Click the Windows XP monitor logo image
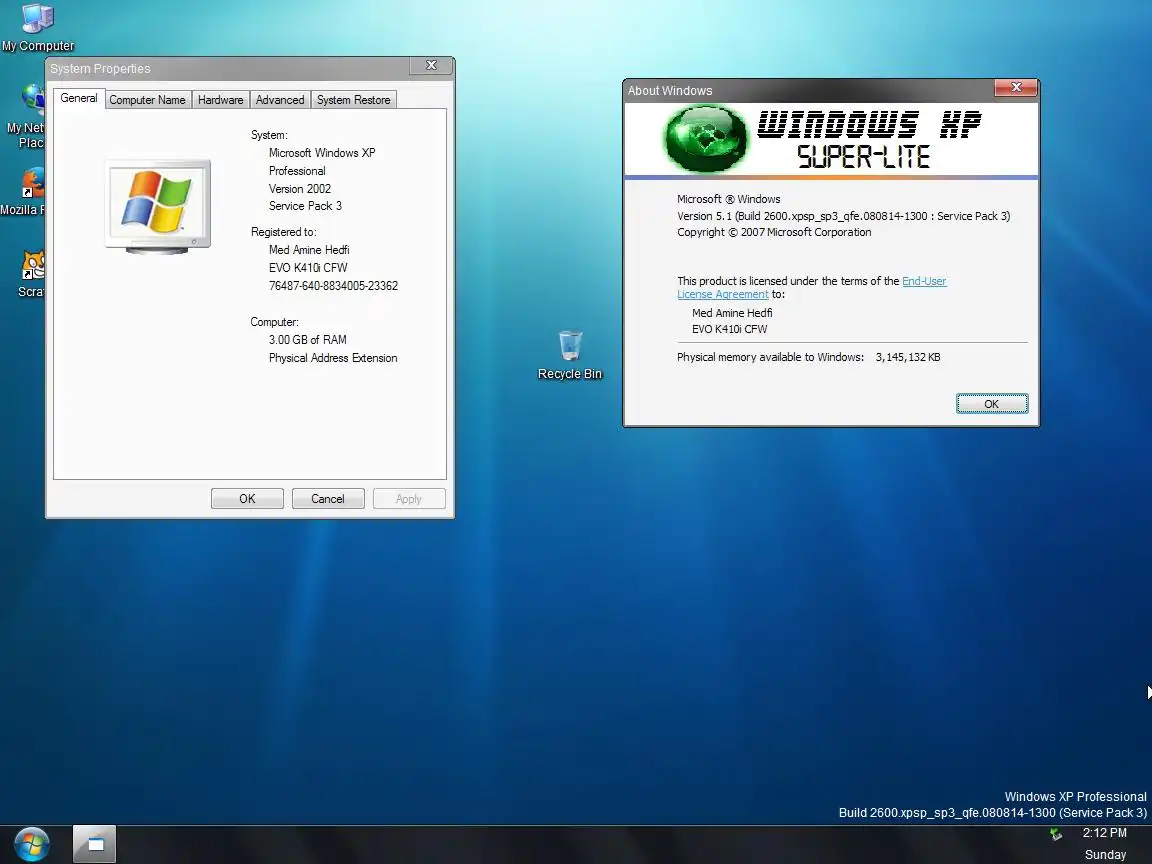Screen dimensions: 1152x864 coord(158,206)
